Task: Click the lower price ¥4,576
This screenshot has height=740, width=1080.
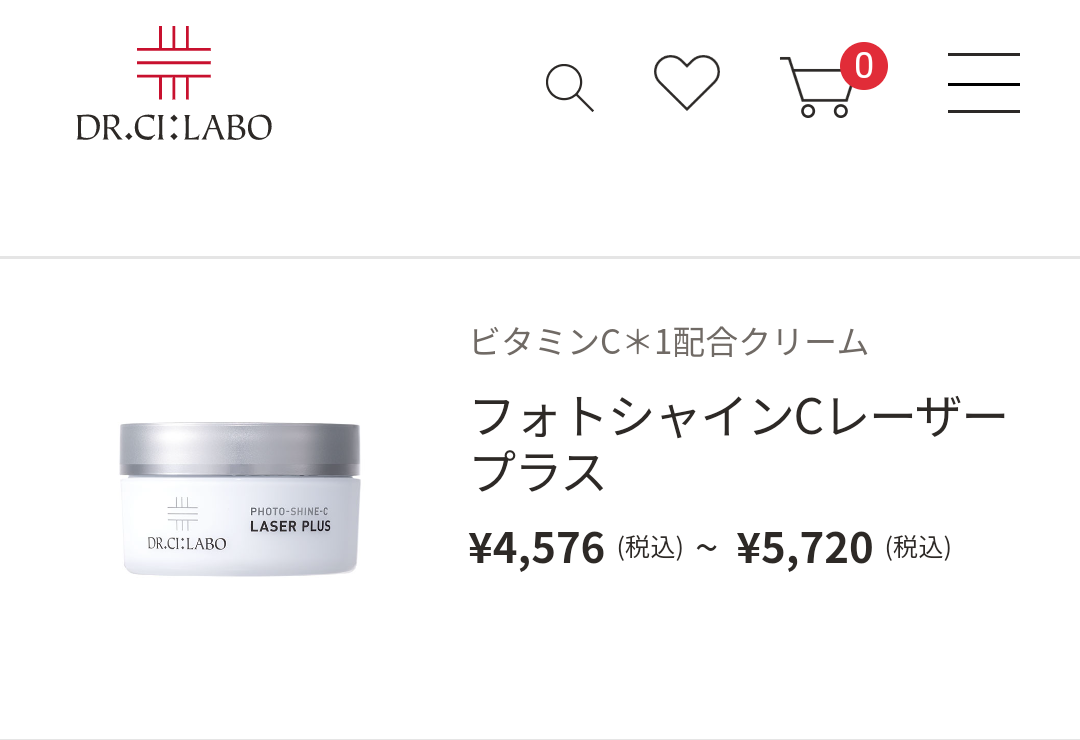Action: tap(537, 548)
